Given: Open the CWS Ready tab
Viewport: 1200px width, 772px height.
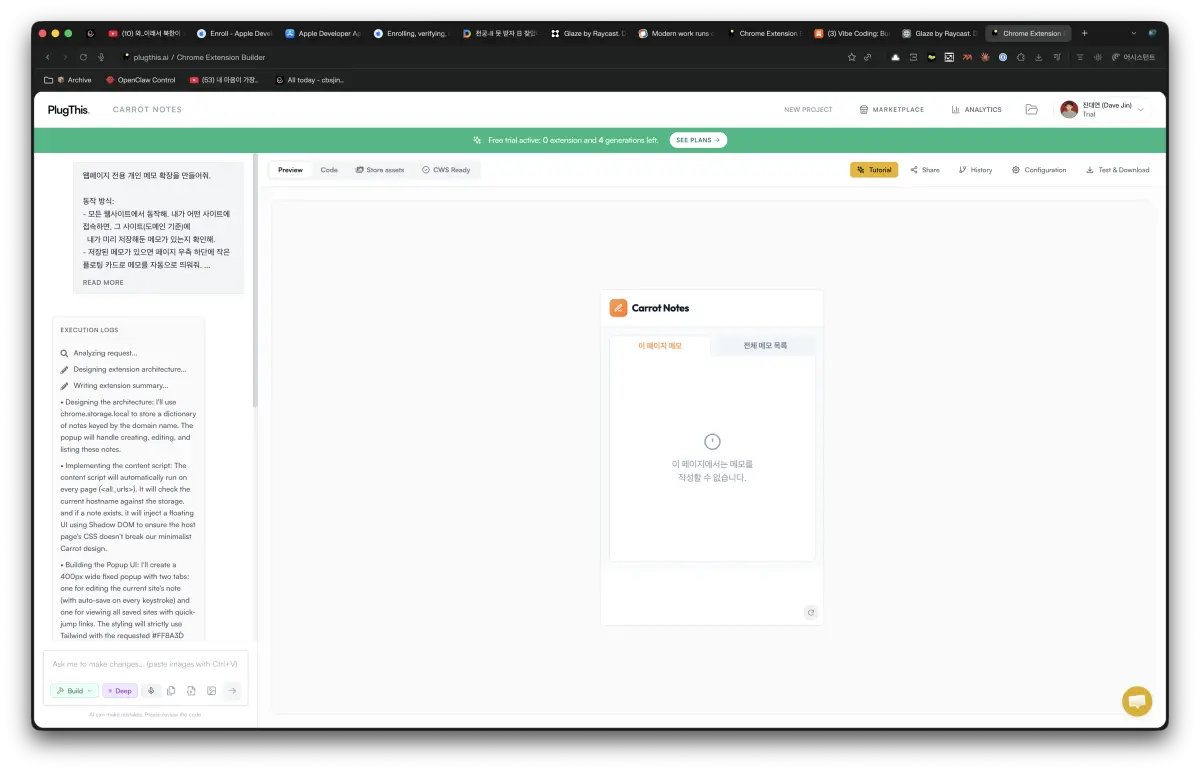Looking at the screenshot, I should [x=446, y=170].
